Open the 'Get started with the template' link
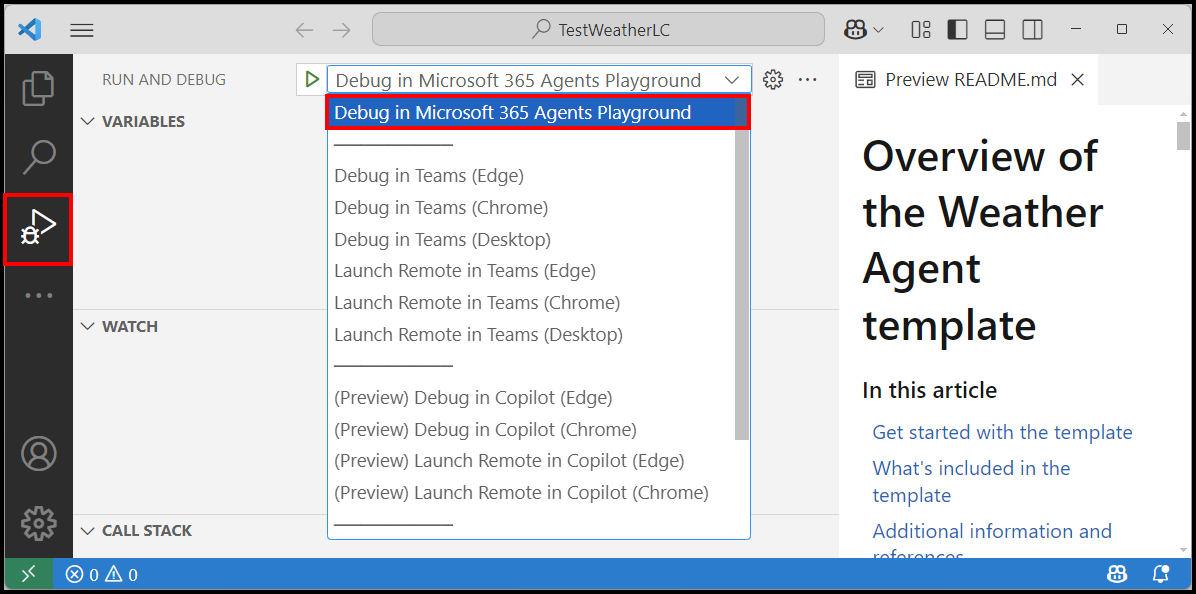 1002,432
